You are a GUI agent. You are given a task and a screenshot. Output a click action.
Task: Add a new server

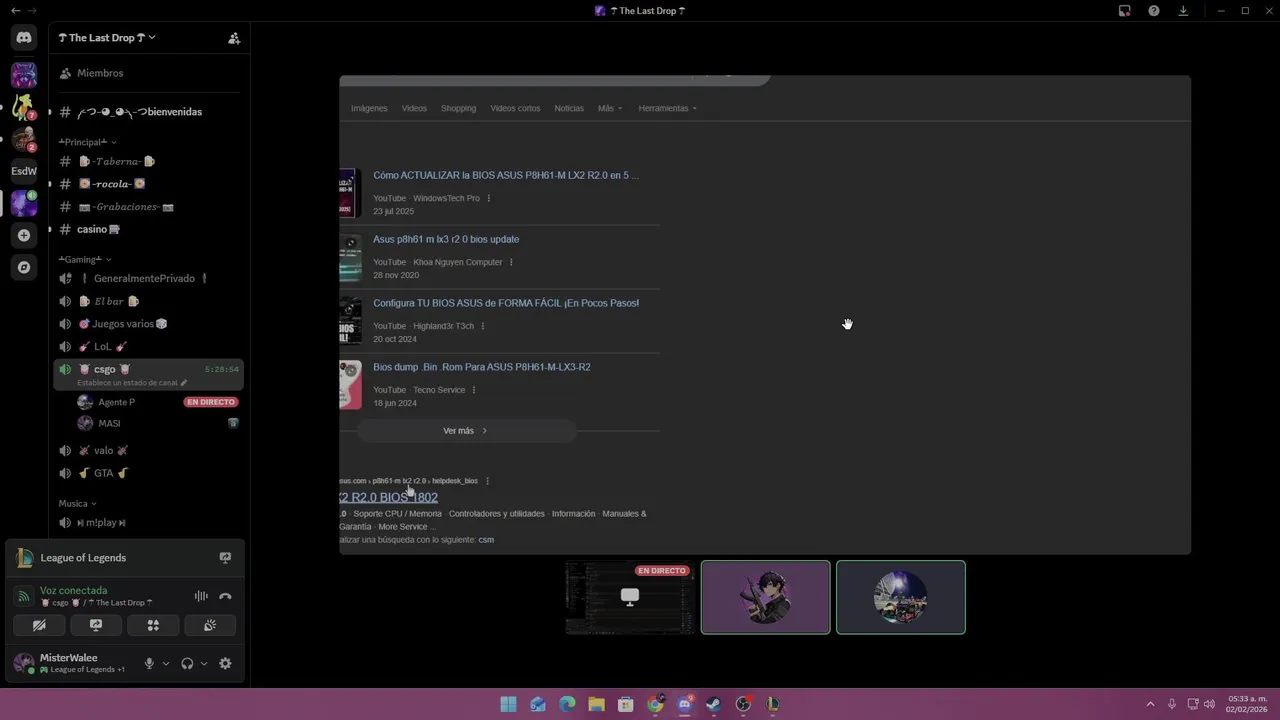(24, 235)
